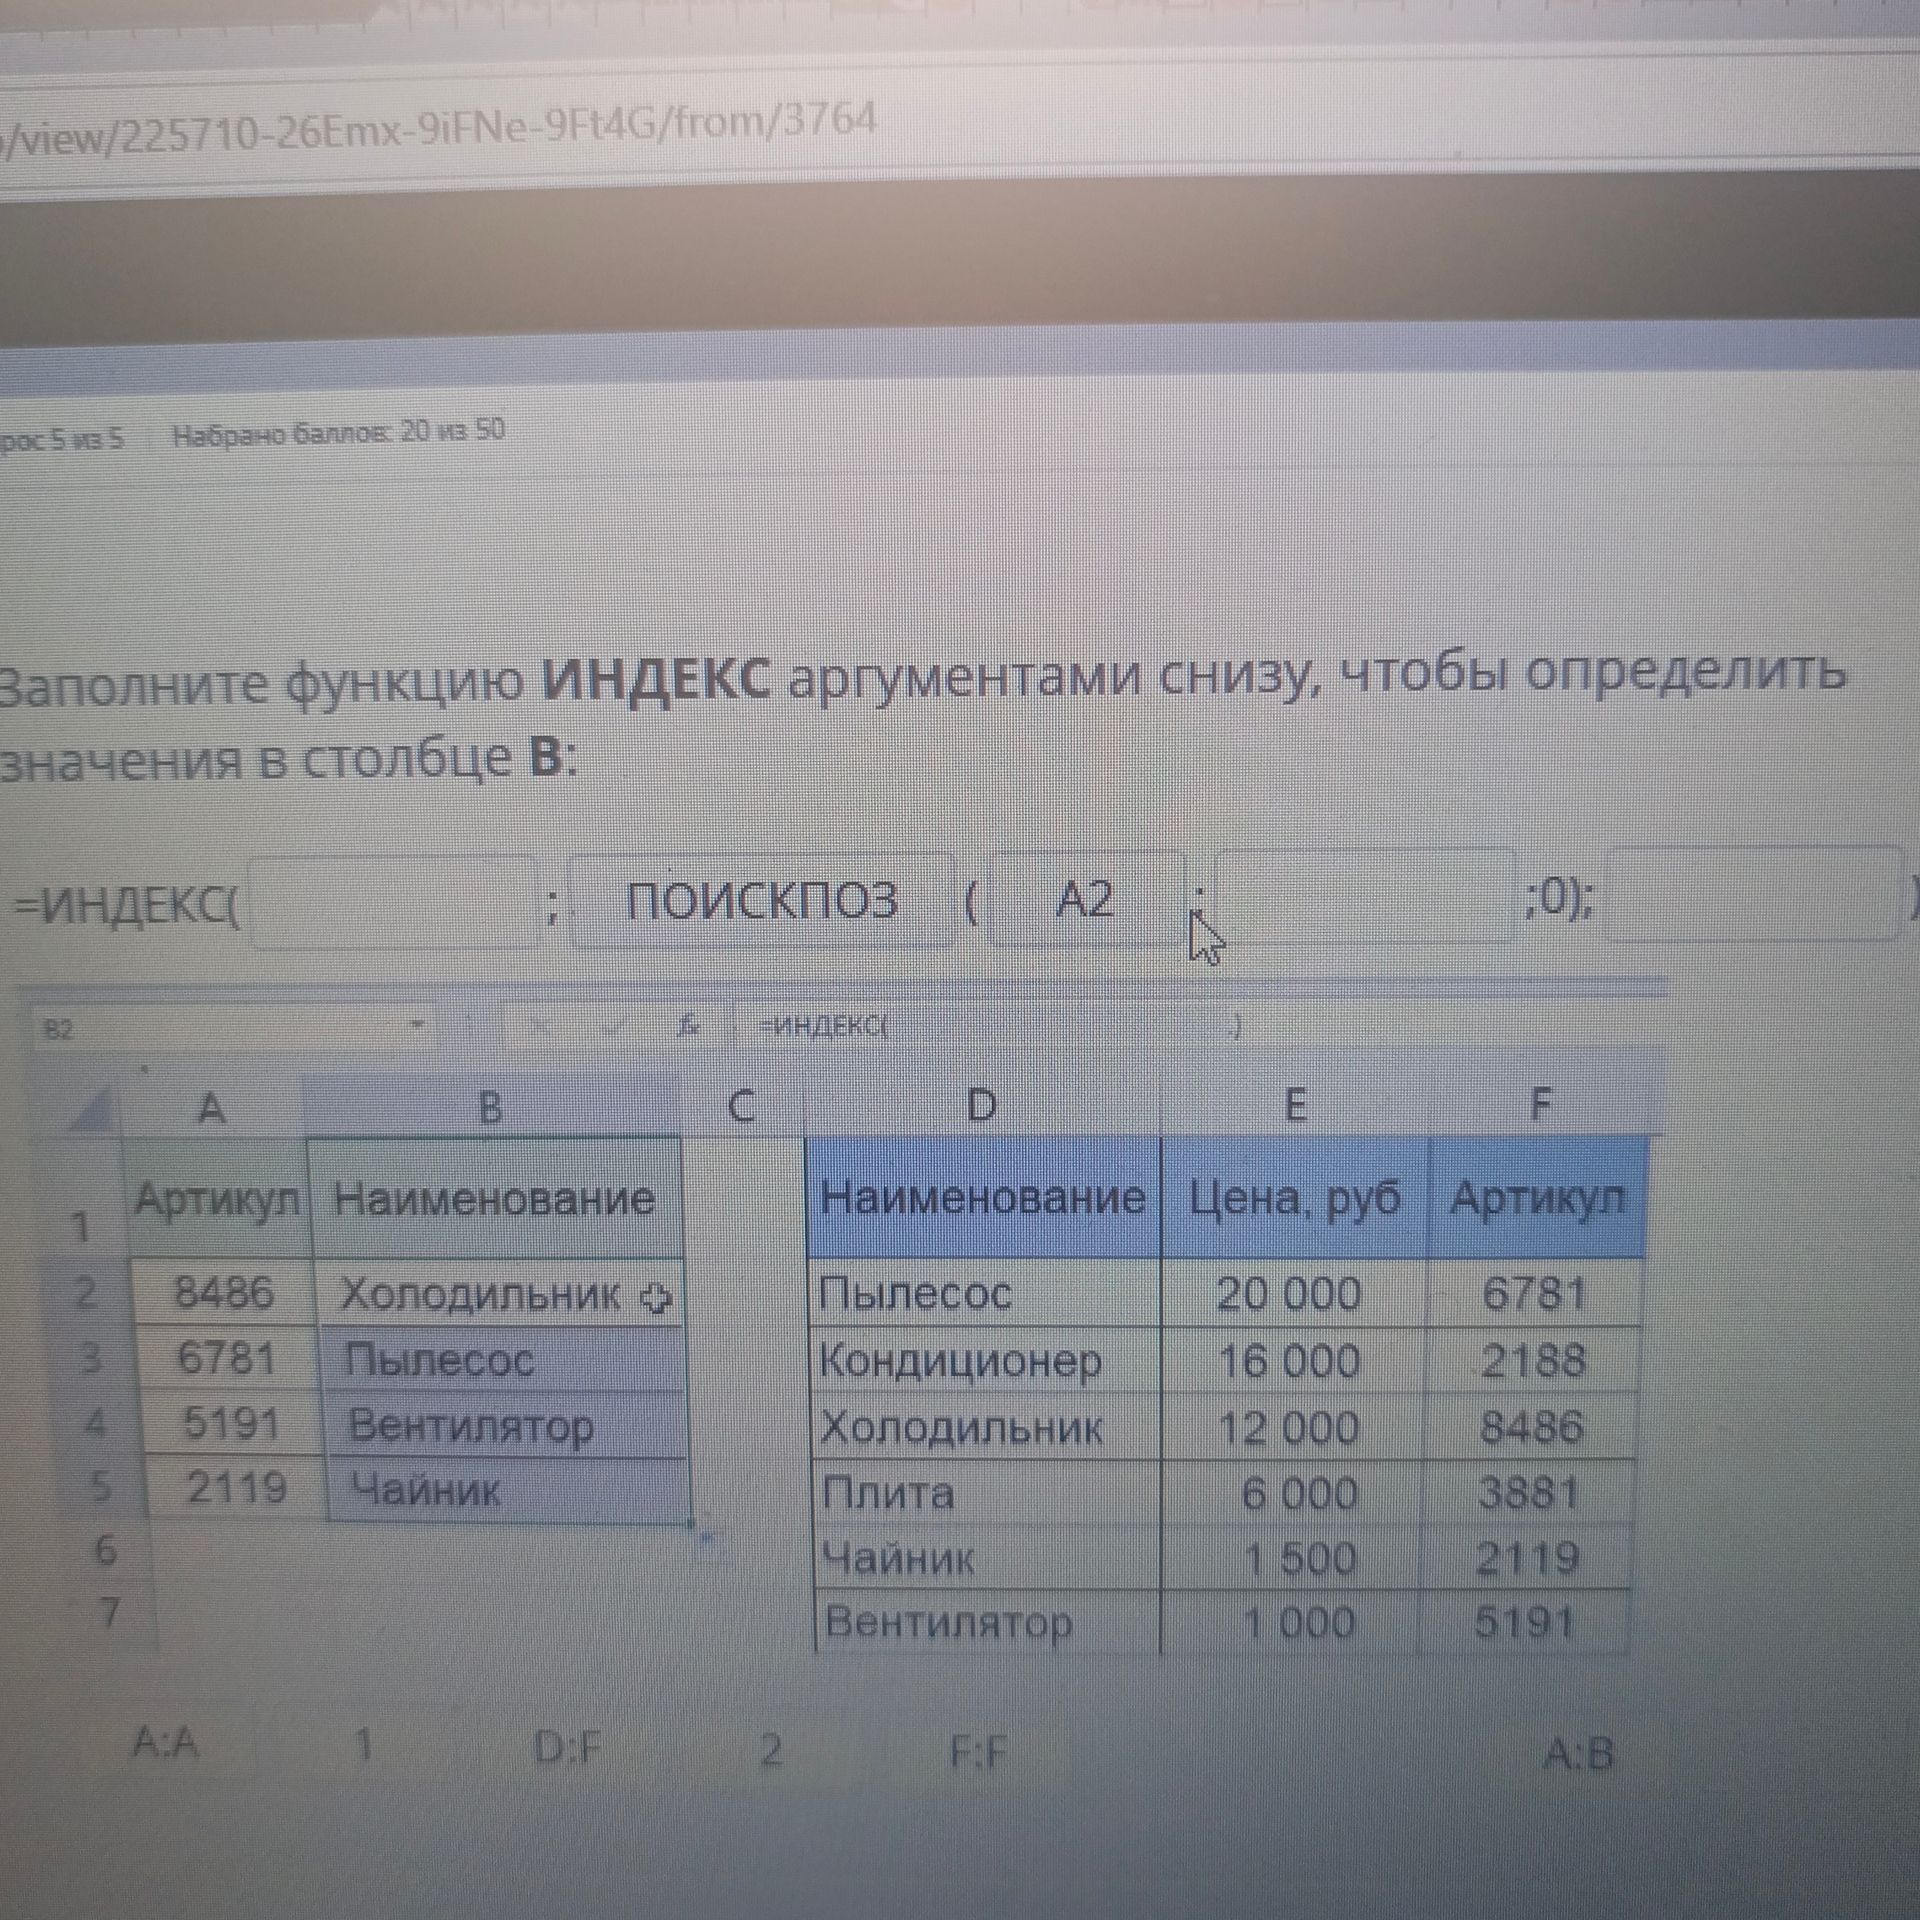Screen dimensions: 1920x1920
Task: Click cell 5191 in column A
Action: coord(231,1423)
